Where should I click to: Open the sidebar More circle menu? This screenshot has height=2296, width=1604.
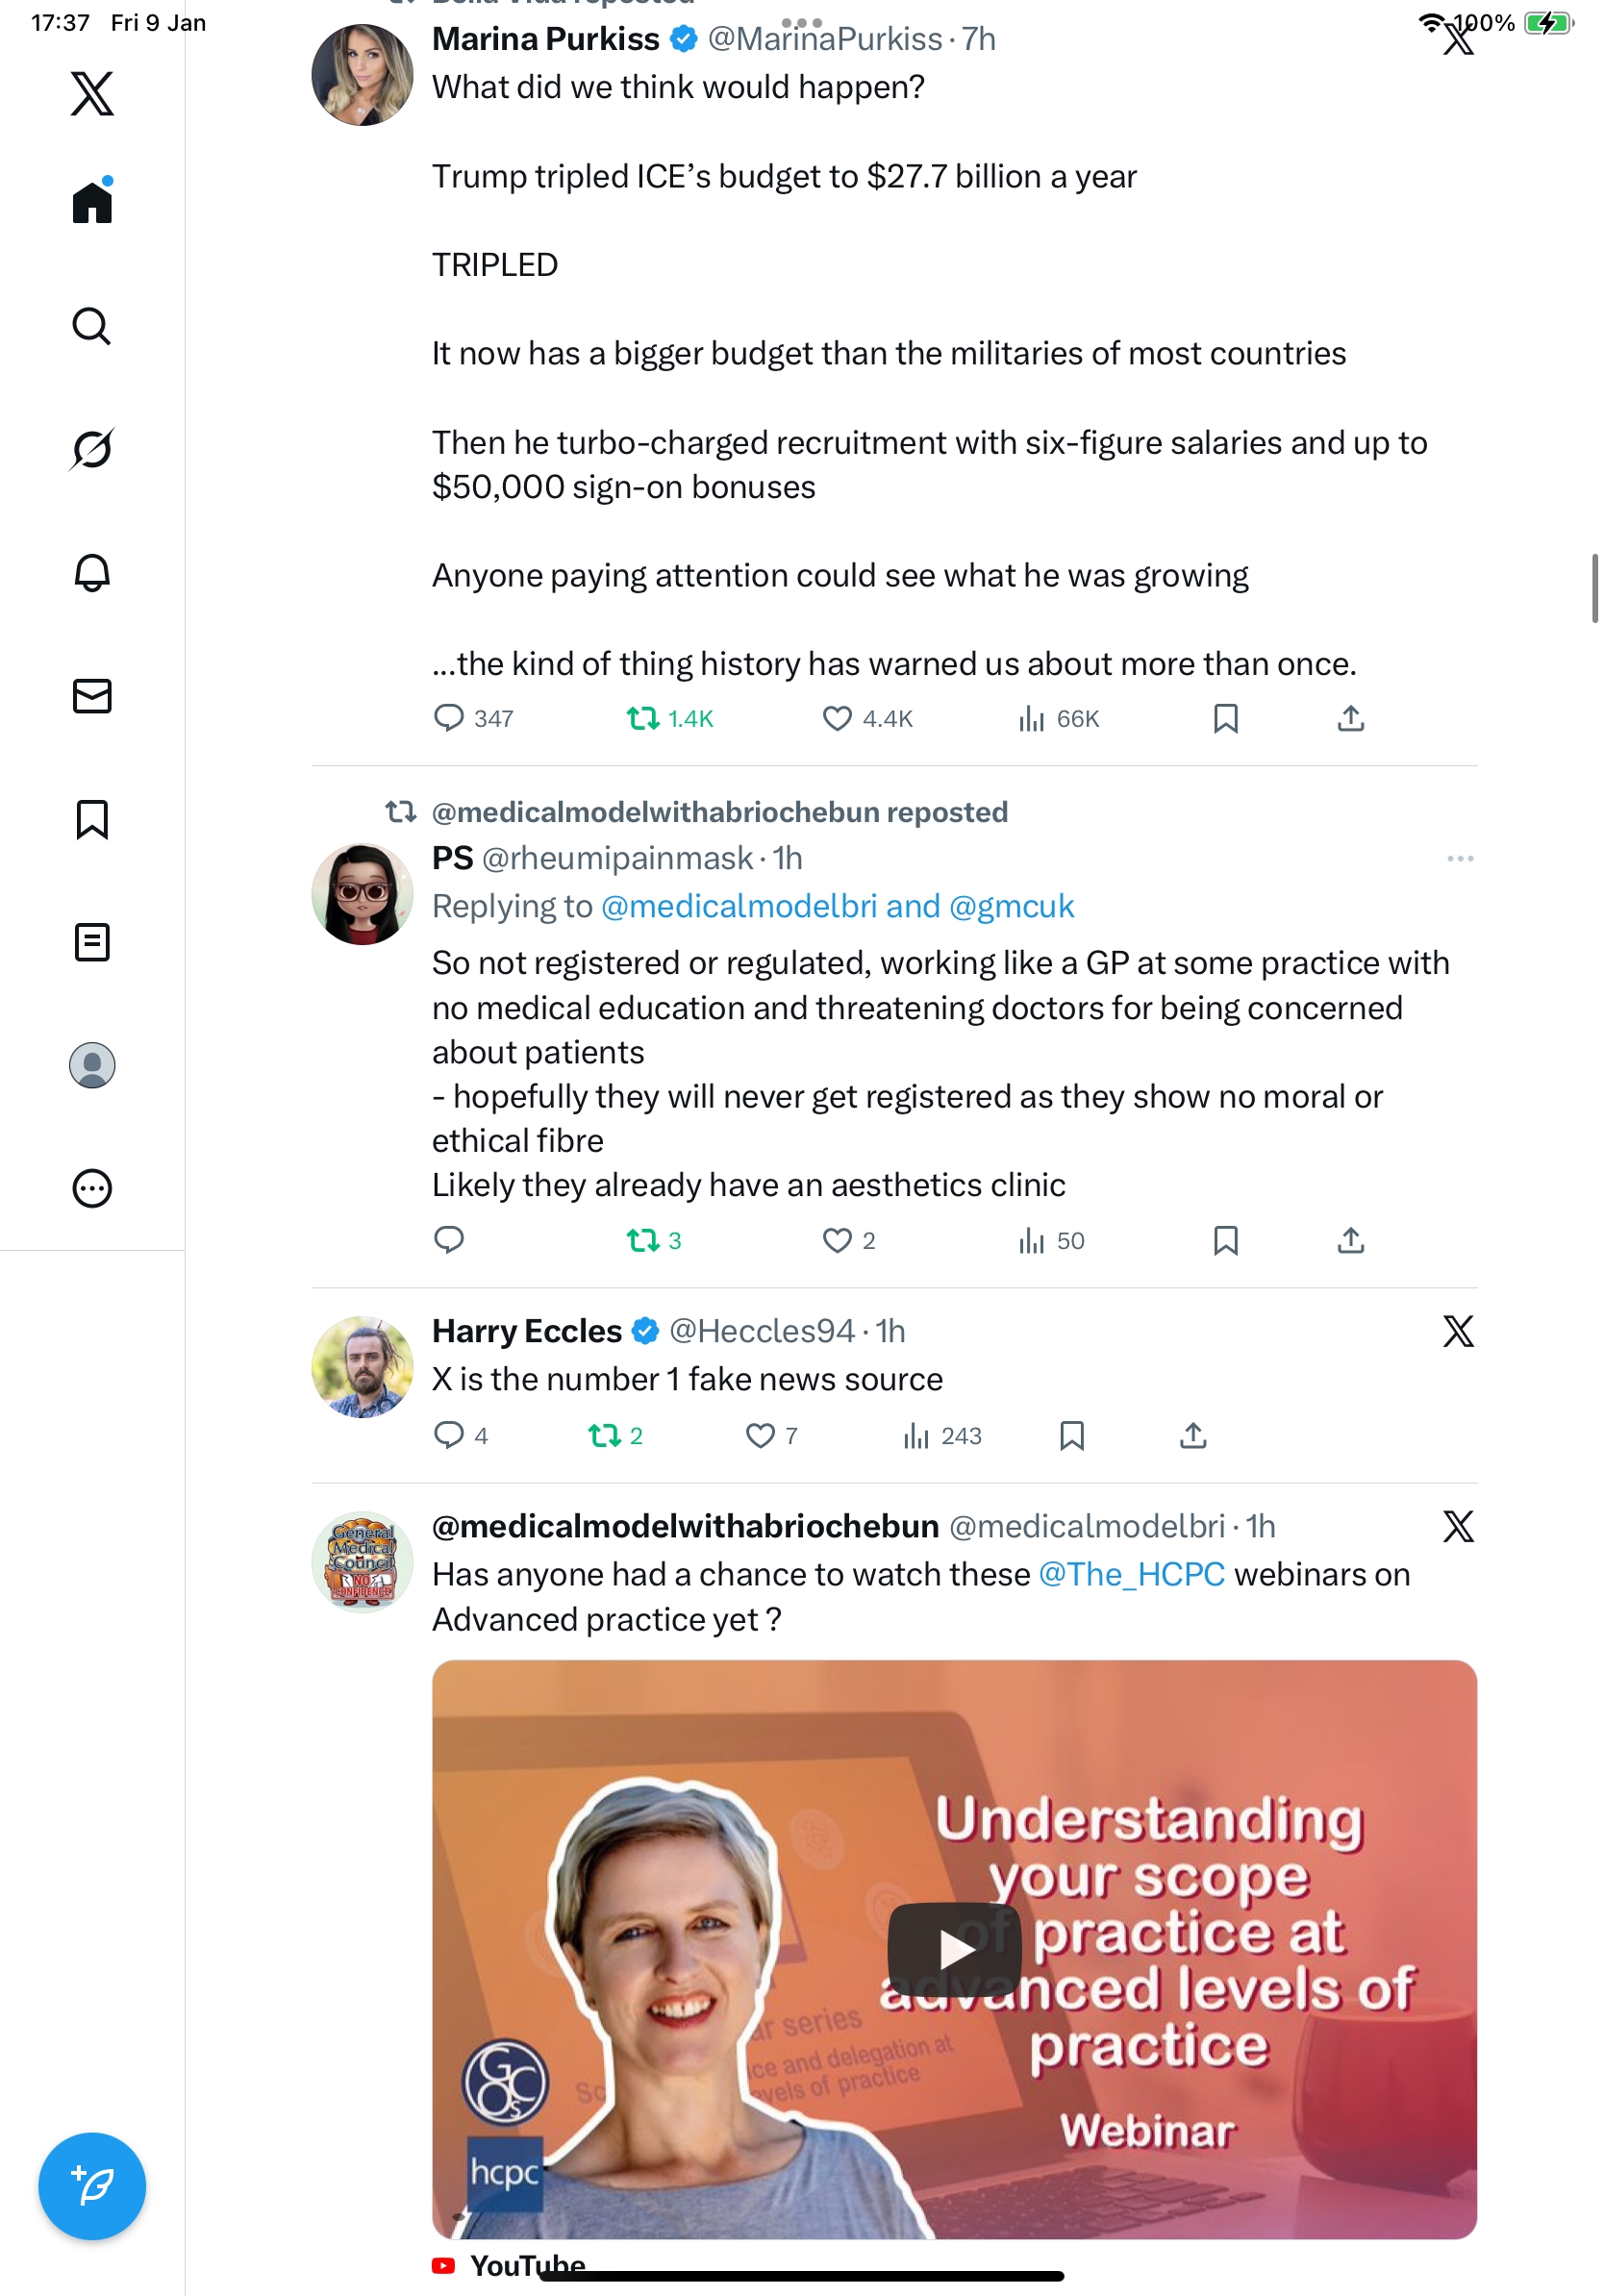(92, 1188)
